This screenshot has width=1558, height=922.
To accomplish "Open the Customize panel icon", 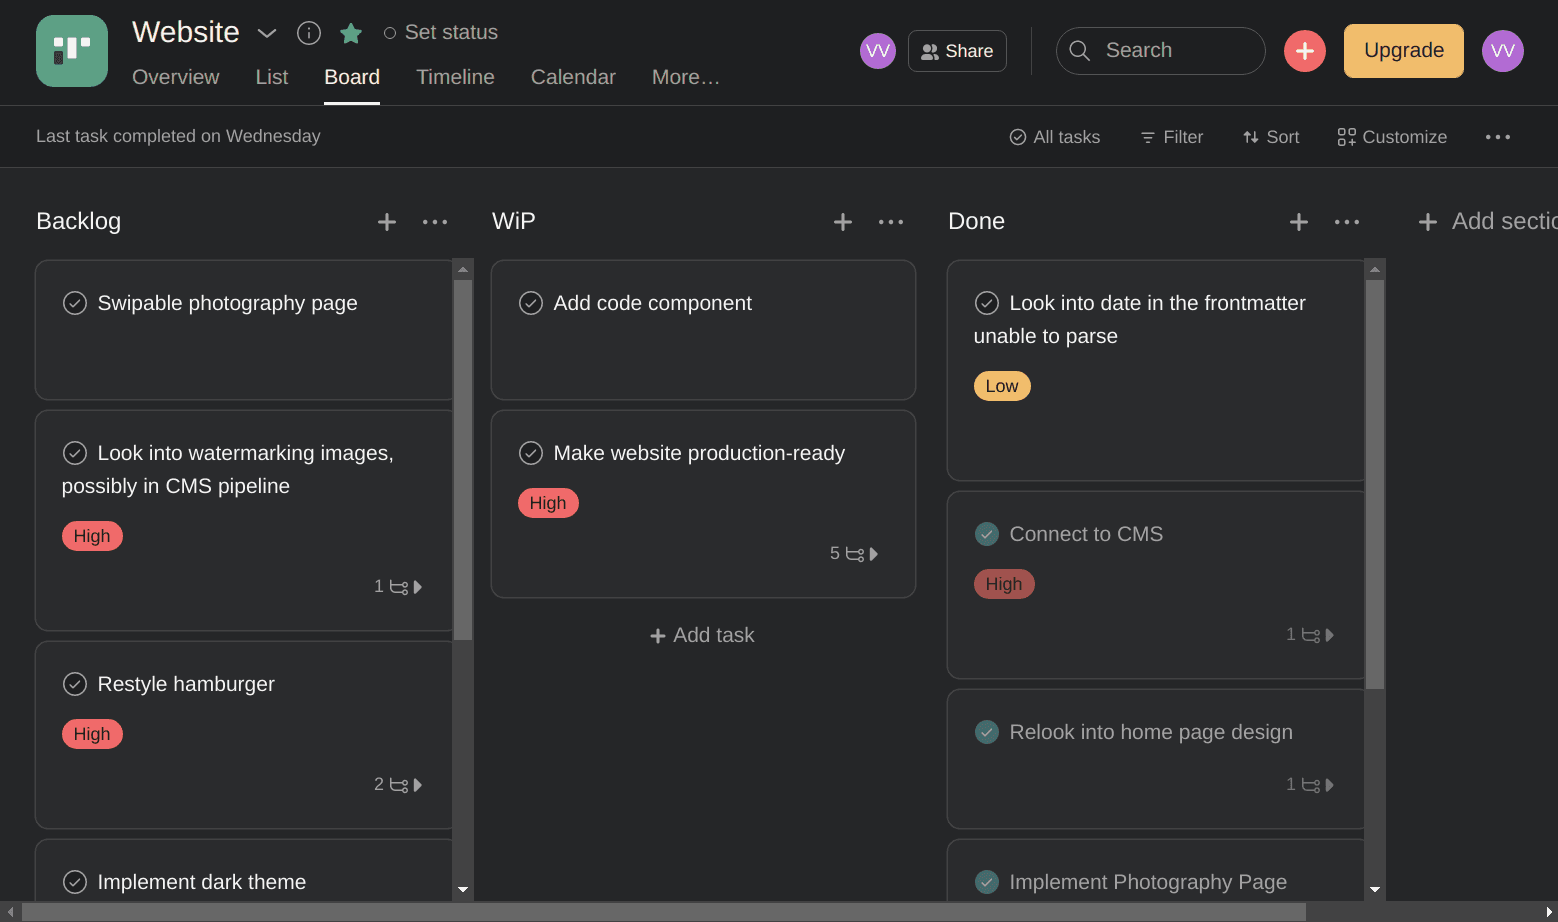I will [1345, 137].
